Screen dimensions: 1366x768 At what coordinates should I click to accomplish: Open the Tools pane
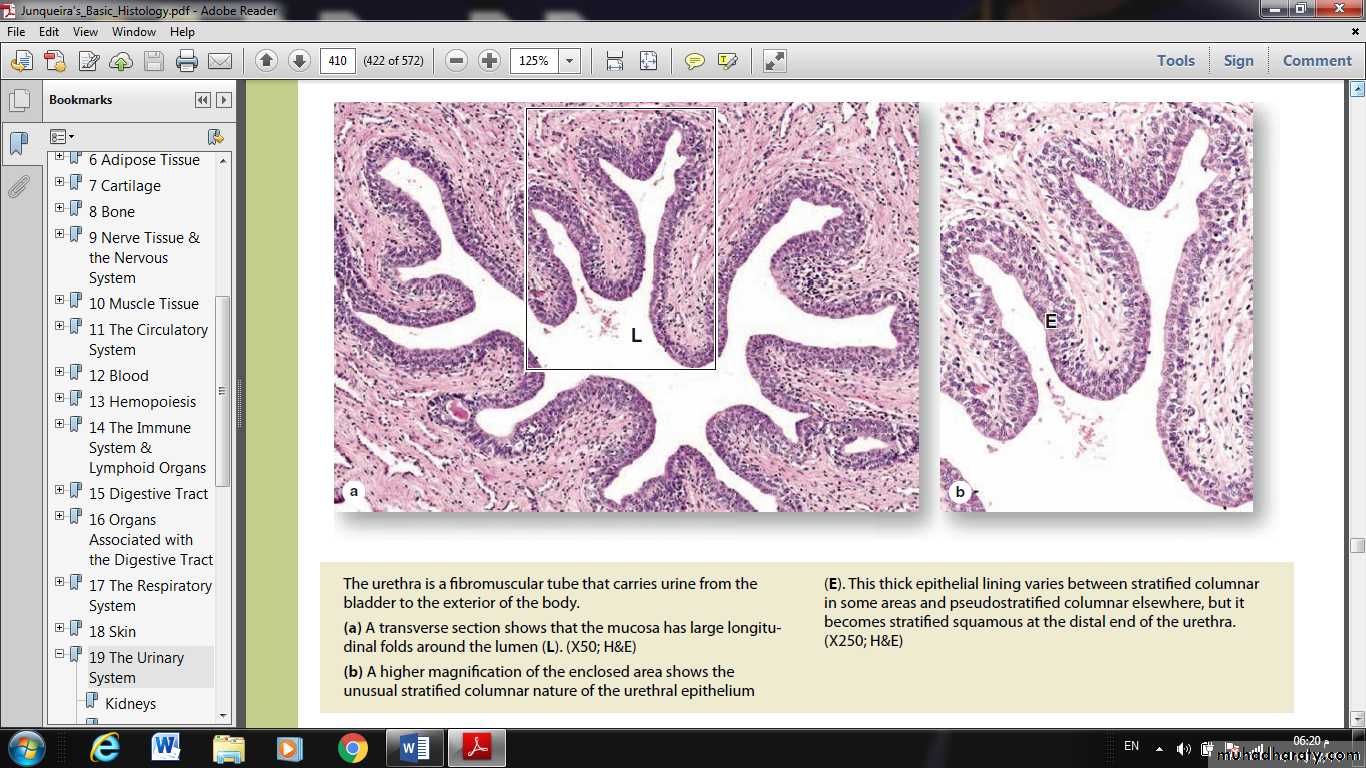[x=1176, y=60]
